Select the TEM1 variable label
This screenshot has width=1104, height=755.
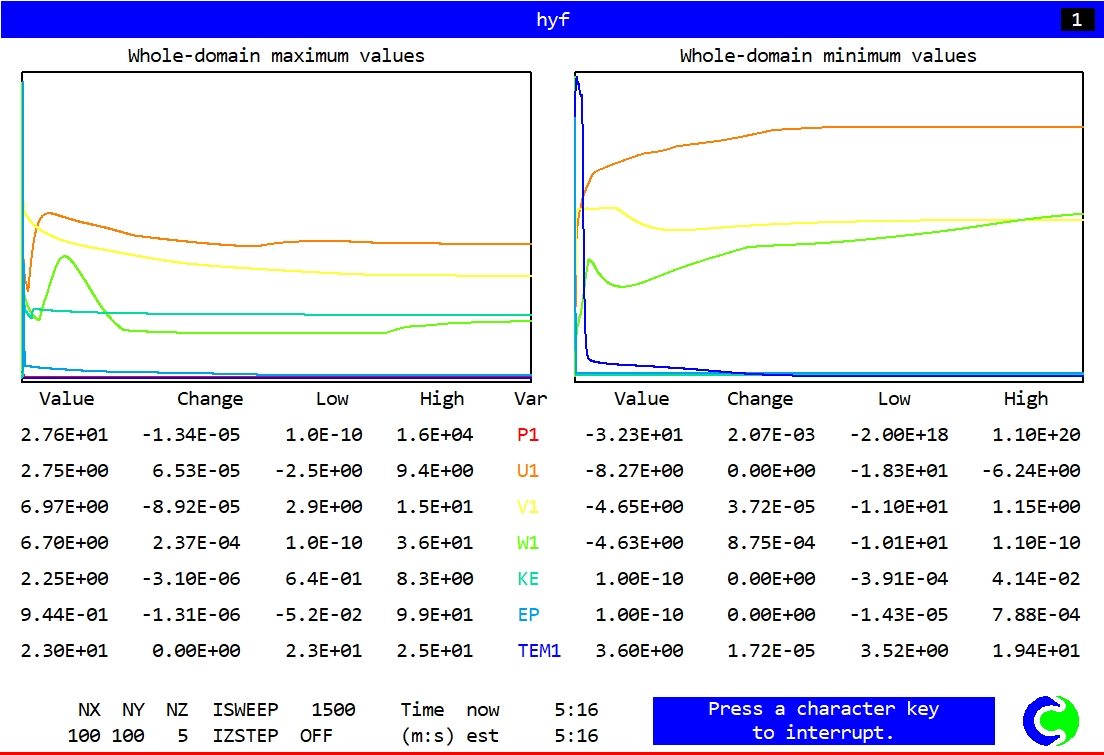[x=539, y=651]
